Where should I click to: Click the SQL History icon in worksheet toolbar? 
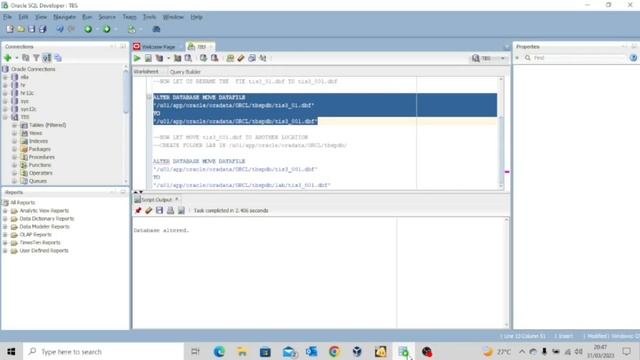(252, 58)
